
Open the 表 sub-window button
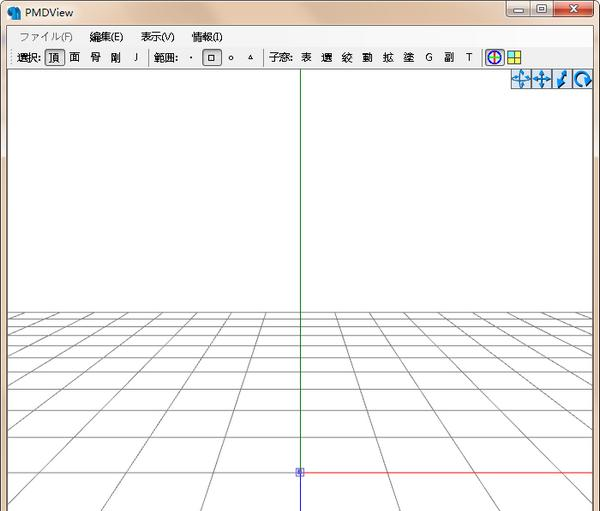pyautogui.click(x=306, y=58)
